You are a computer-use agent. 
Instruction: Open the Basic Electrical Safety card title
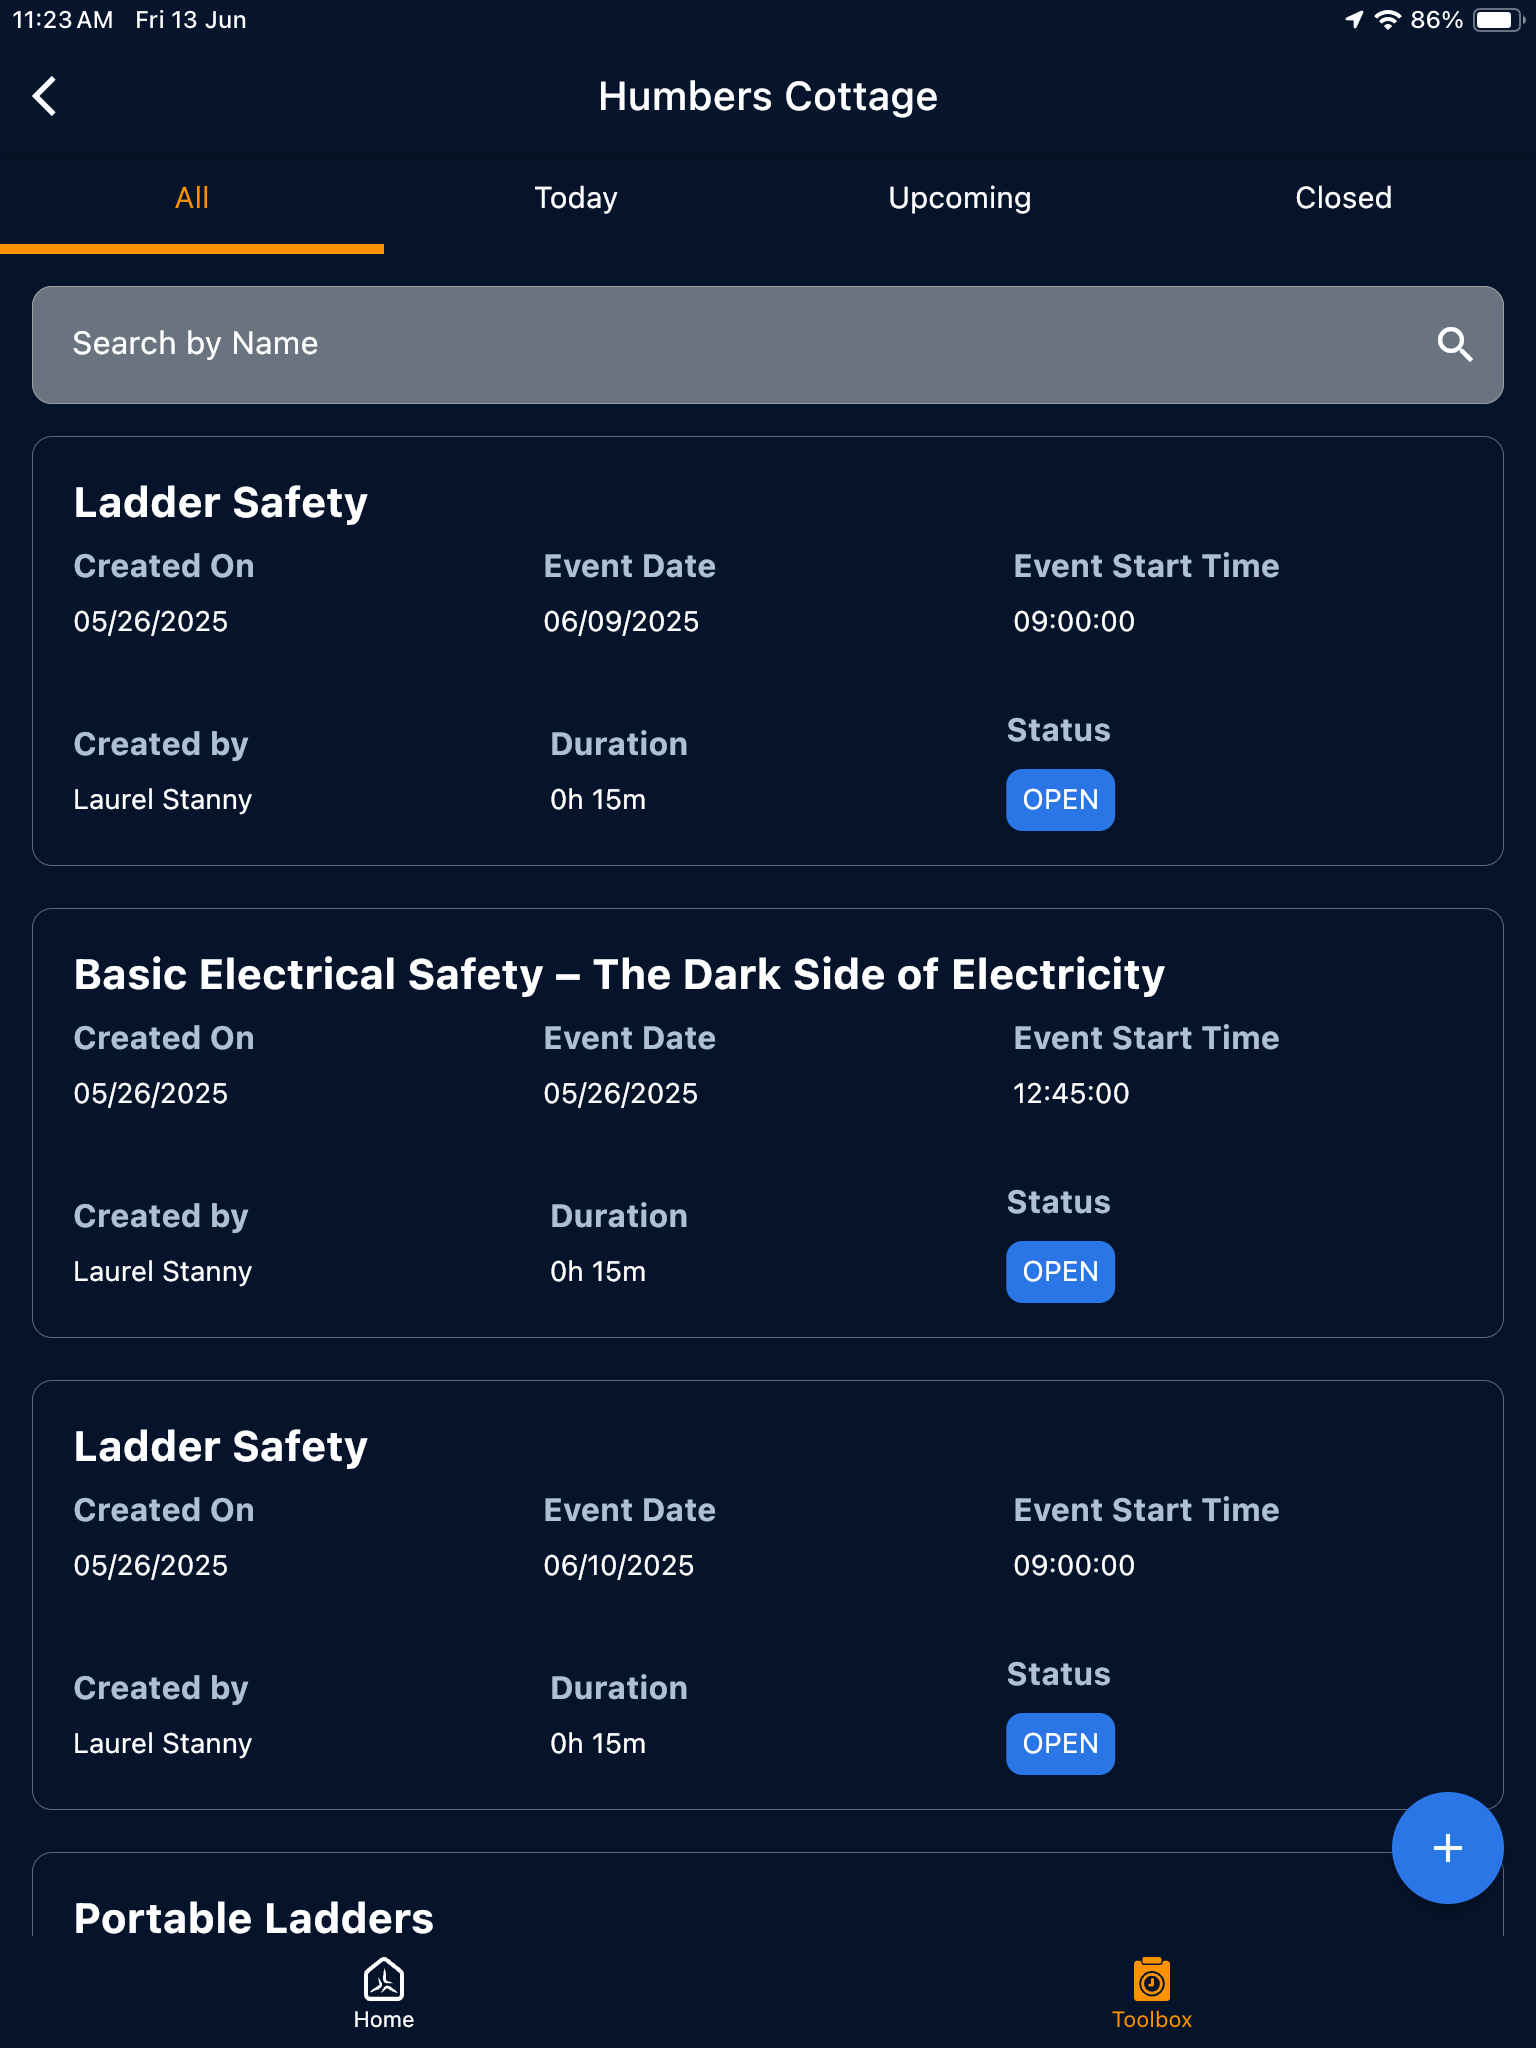[x=619, y=975]
